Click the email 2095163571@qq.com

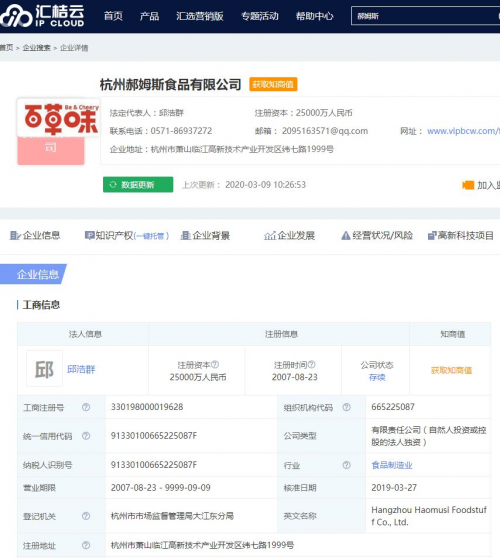coord(325,131)
